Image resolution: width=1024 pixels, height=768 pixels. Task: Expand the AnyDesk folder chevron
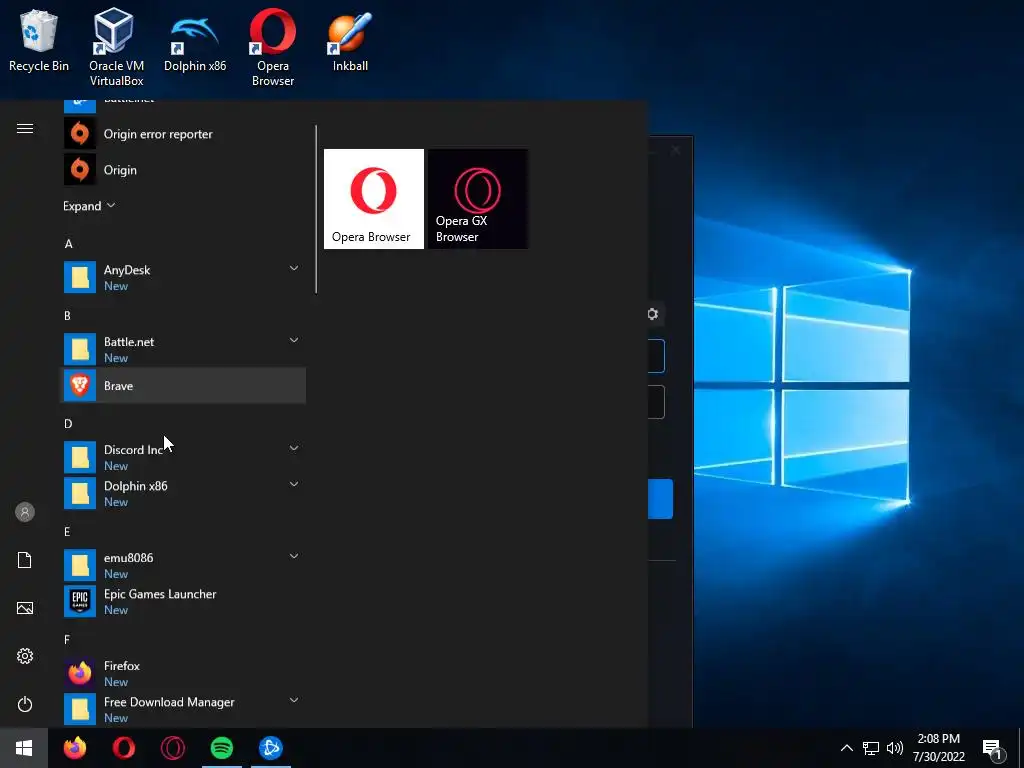[294, 268]
